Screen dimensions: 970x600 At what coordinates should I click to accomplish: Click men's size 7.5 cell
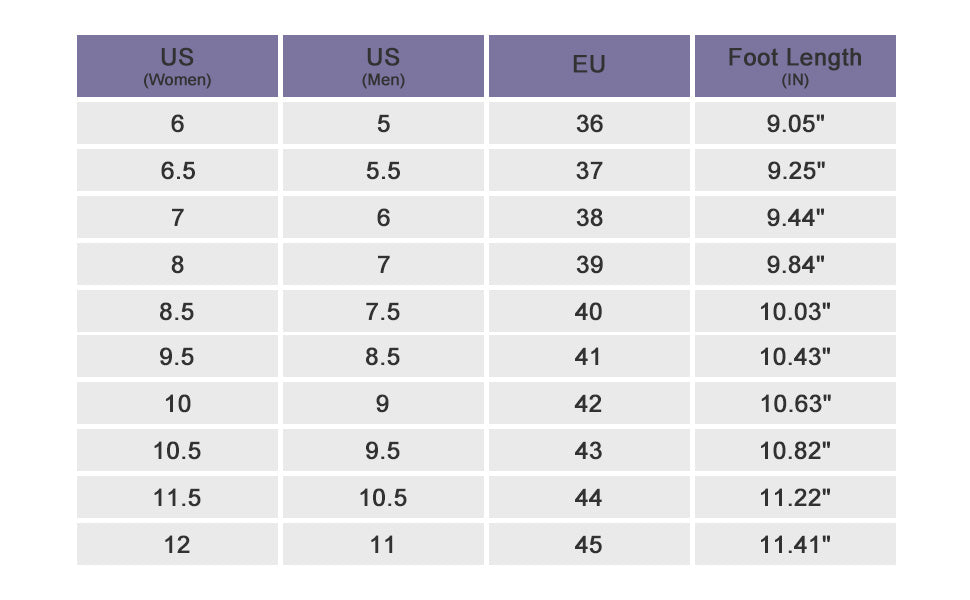(383, 311)
